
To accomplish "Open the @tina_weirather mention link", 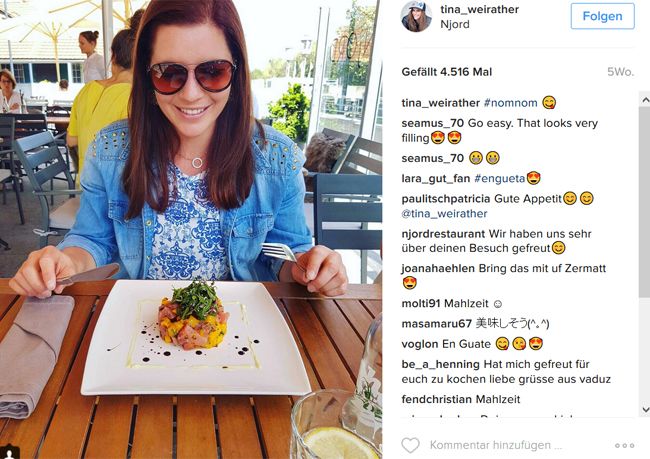I will 444,214.
